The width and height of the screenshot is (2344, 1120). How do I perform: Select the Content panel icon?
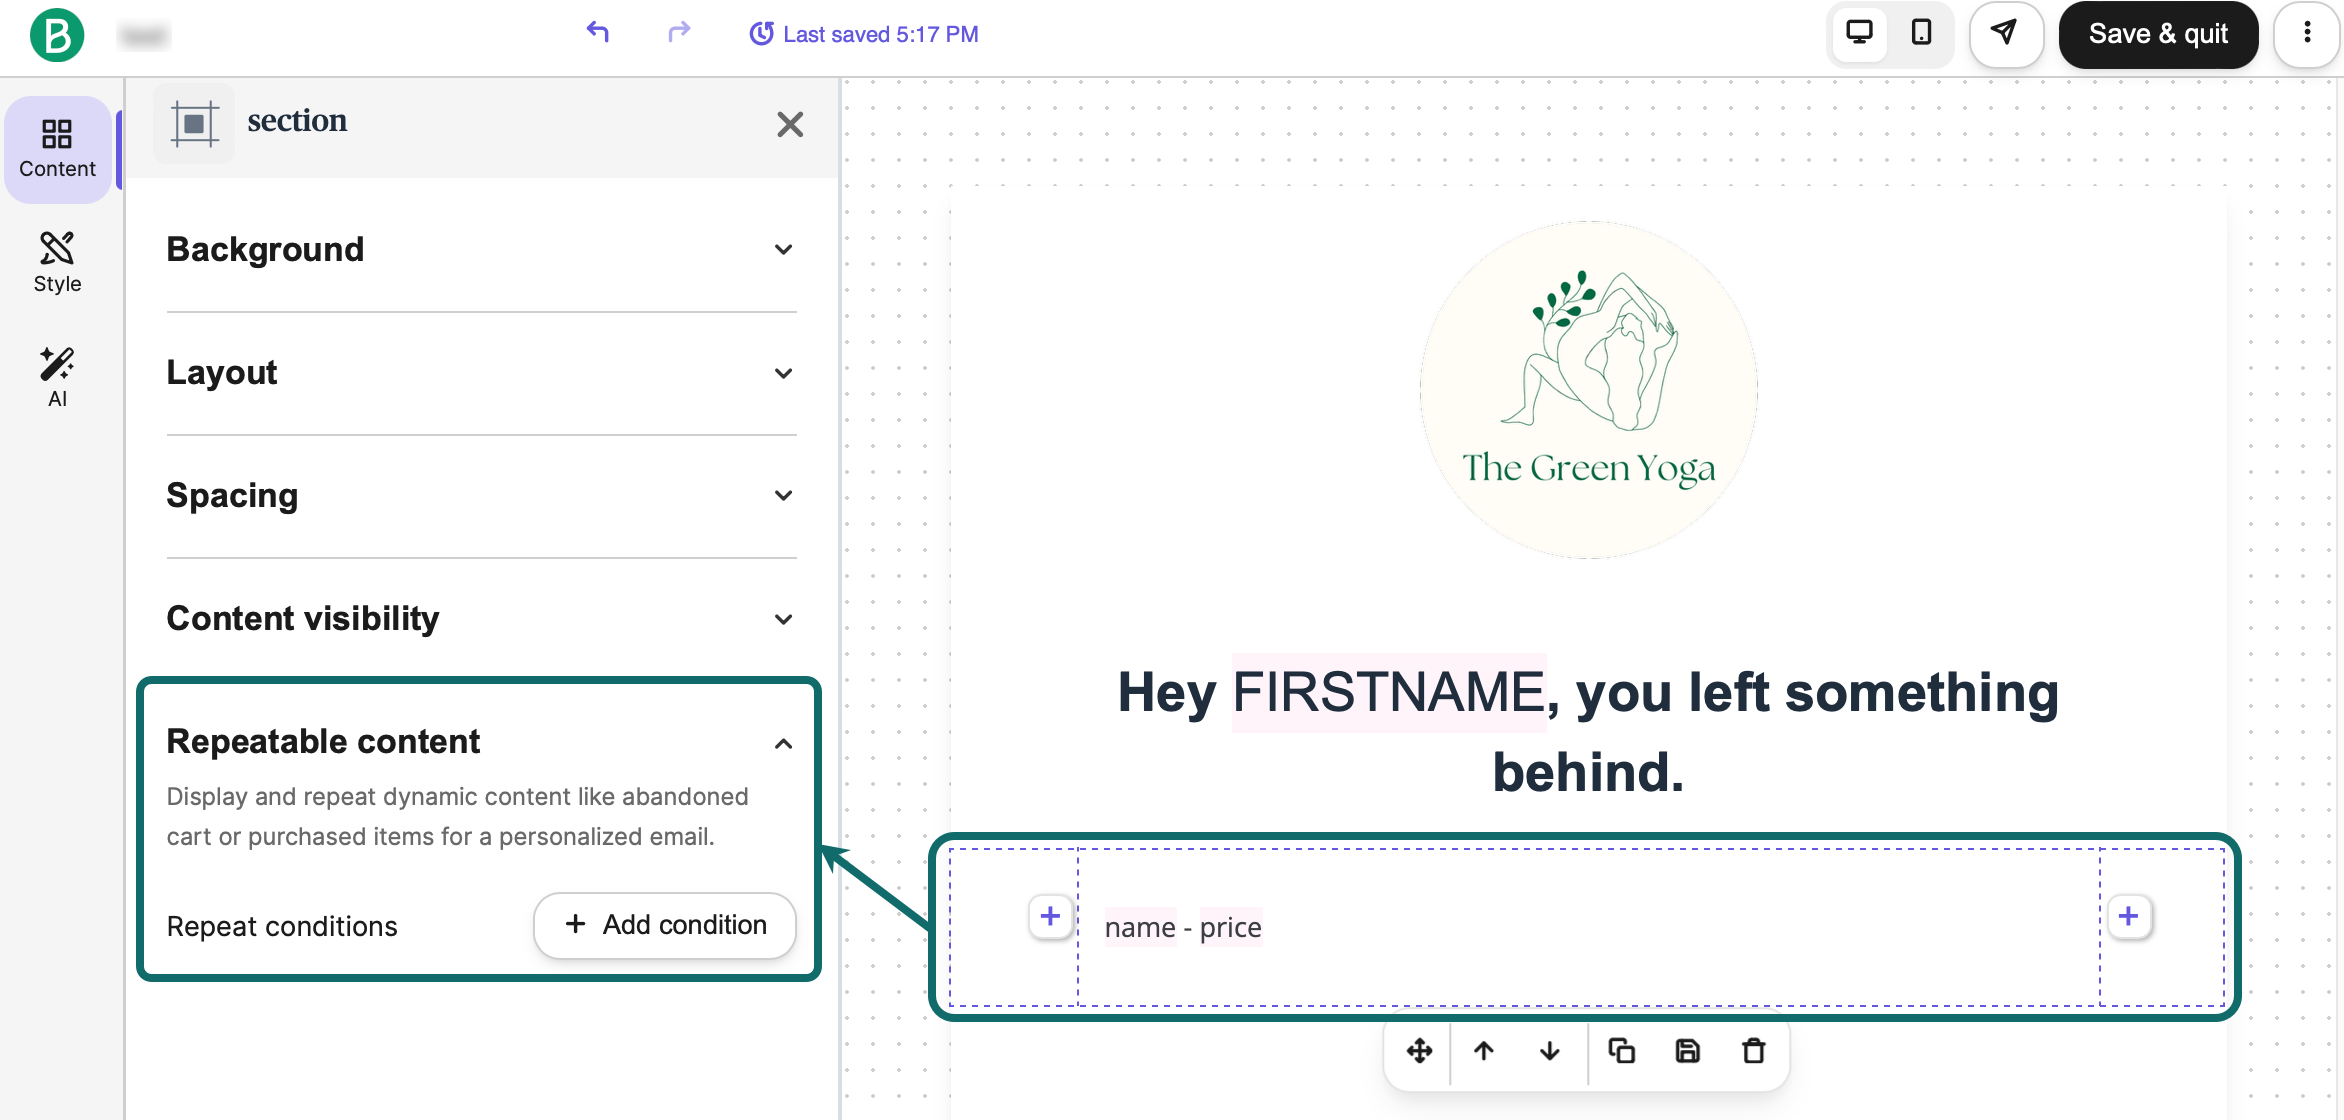pyautogui.click(x=57, y=149)
